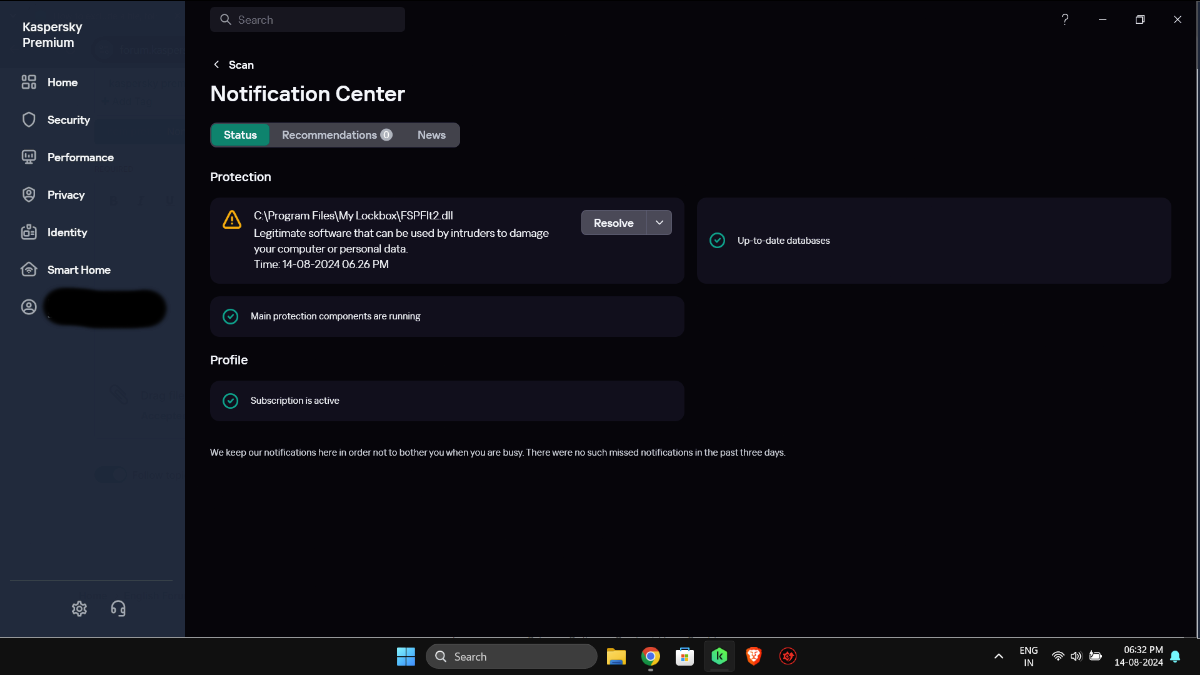
Task: Open Windows notifications bell icon
Action: [x=1176, y=657]
